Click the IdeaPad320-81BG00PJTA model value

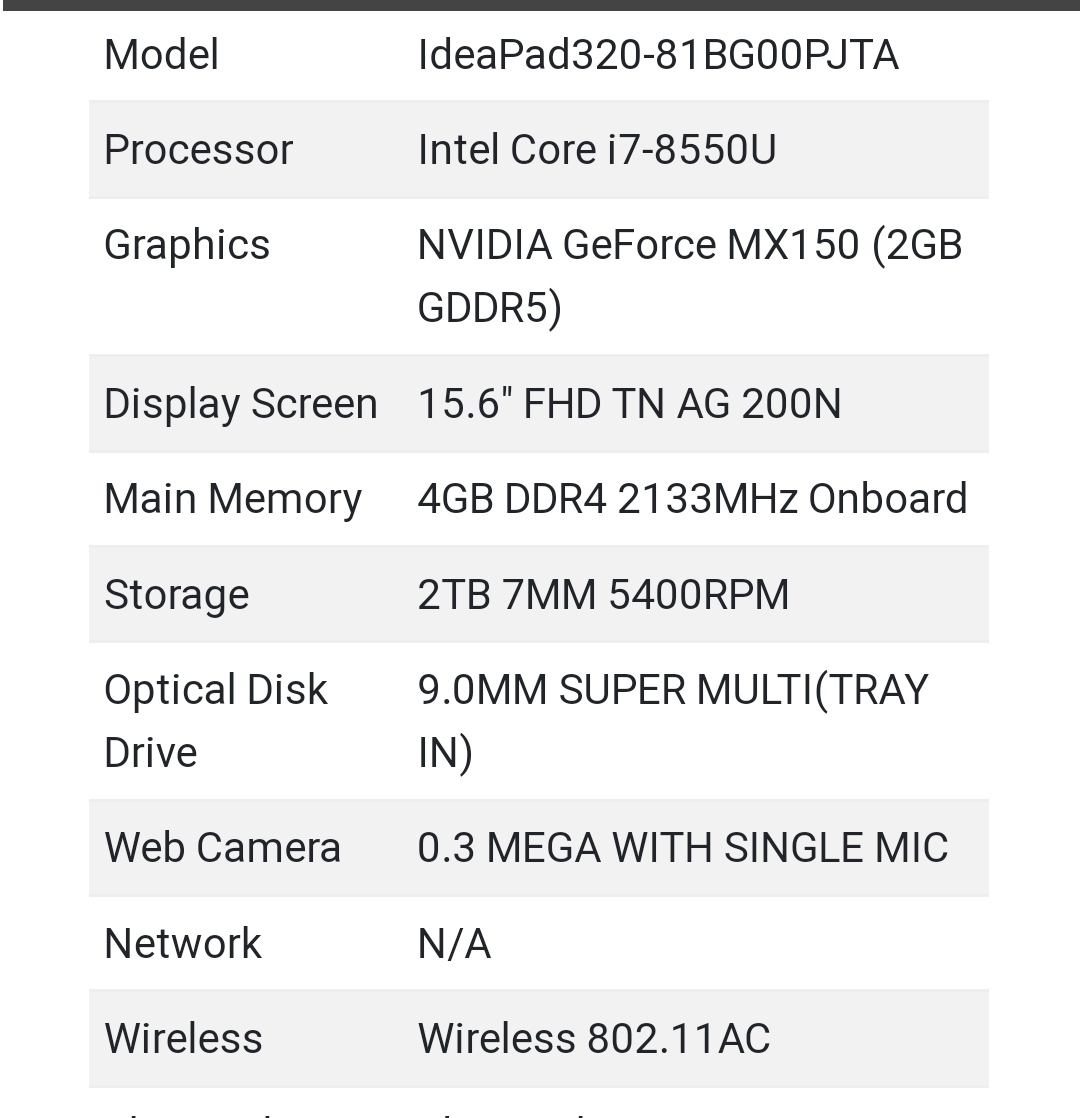coord(657,55)
